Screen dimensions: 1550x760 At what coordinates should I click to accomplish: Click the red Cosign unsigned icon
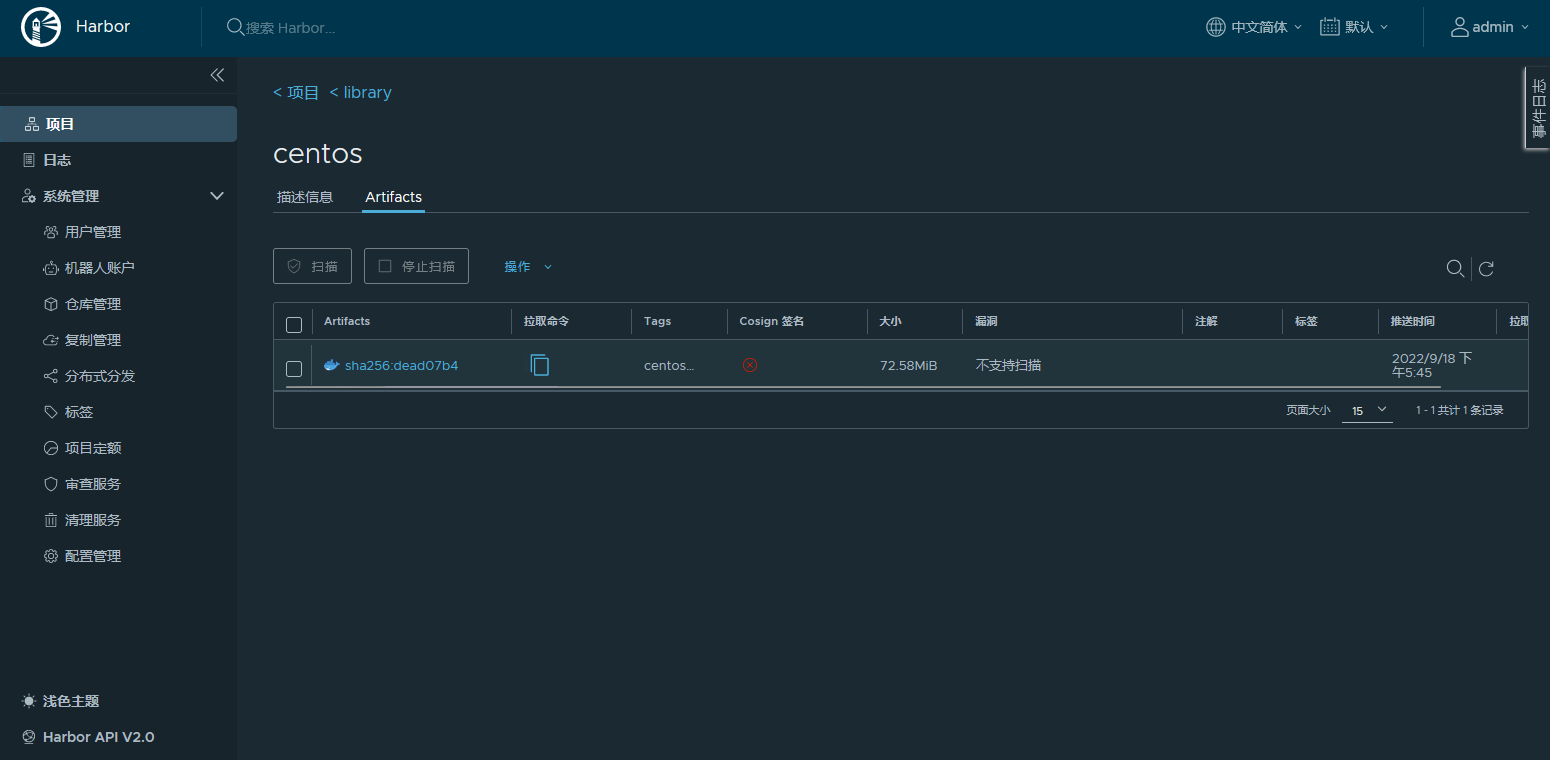point(750,365)
